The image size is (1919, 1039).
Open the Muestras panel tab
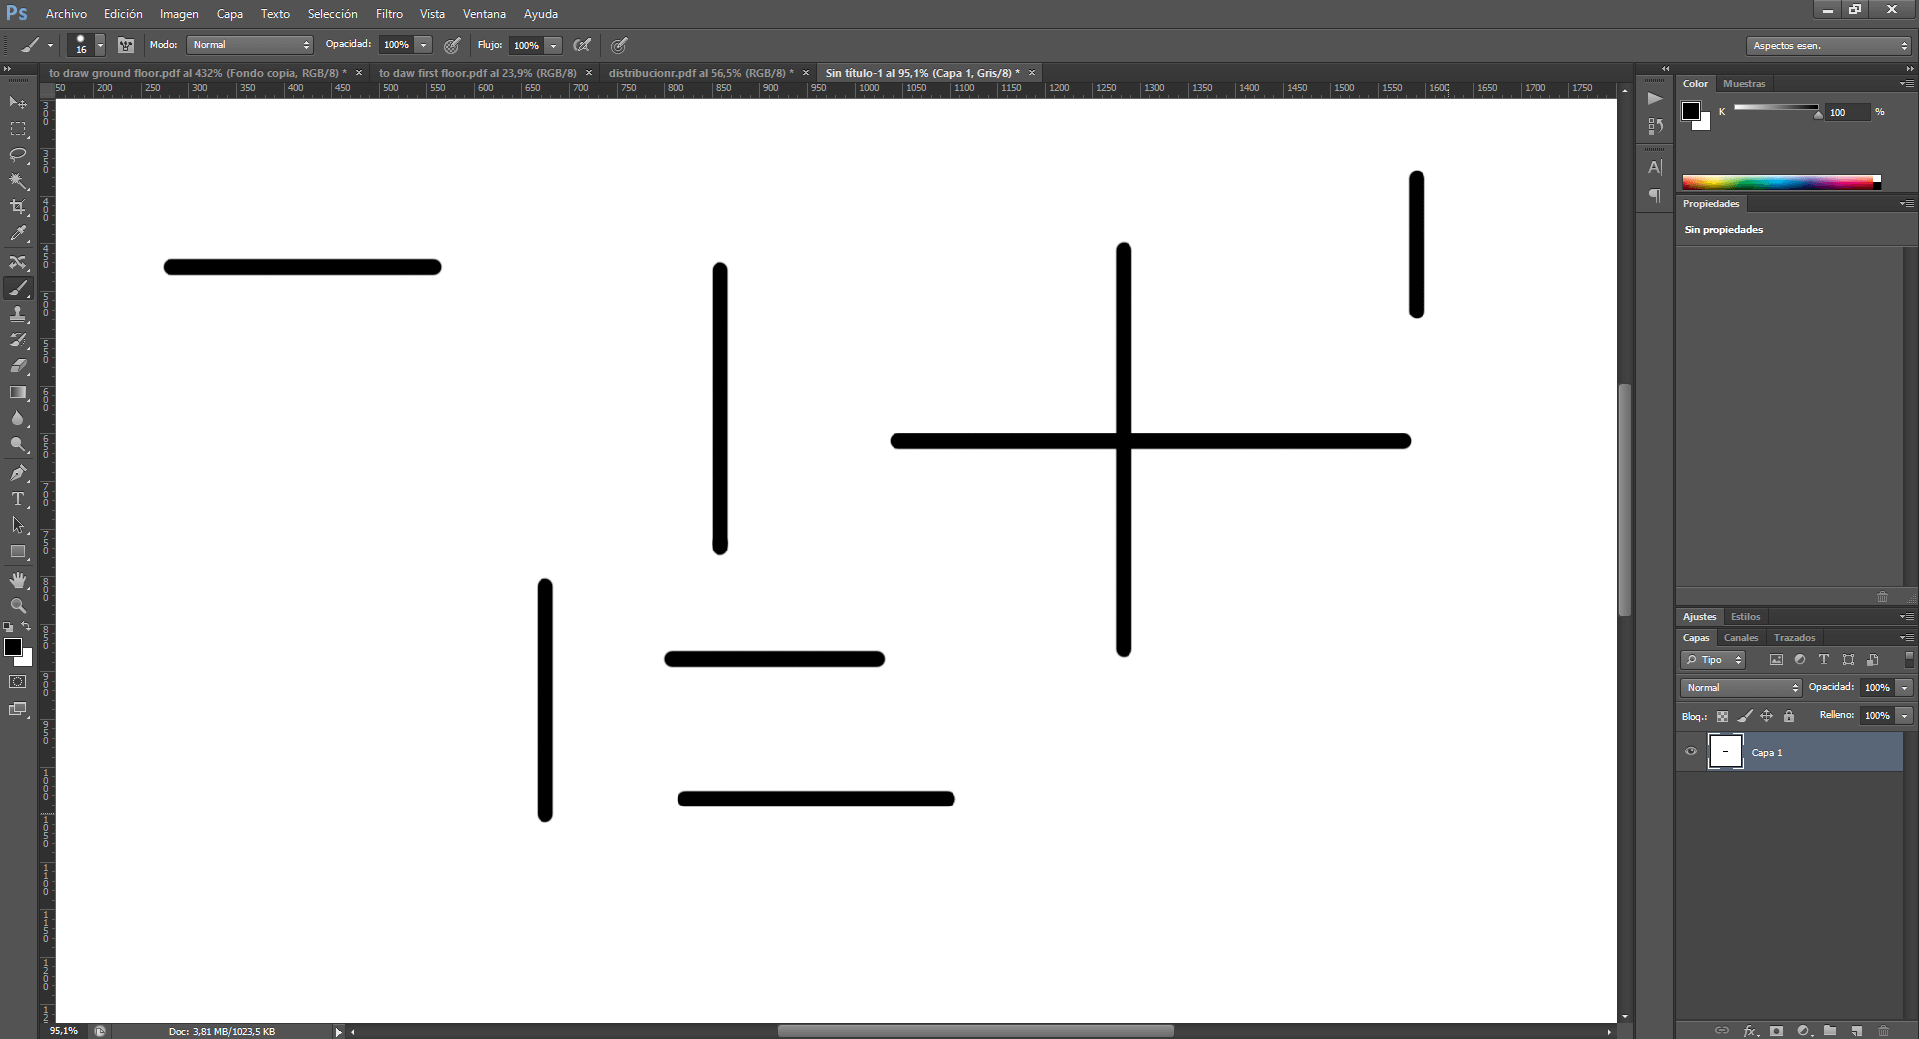tap(1744, 84)
